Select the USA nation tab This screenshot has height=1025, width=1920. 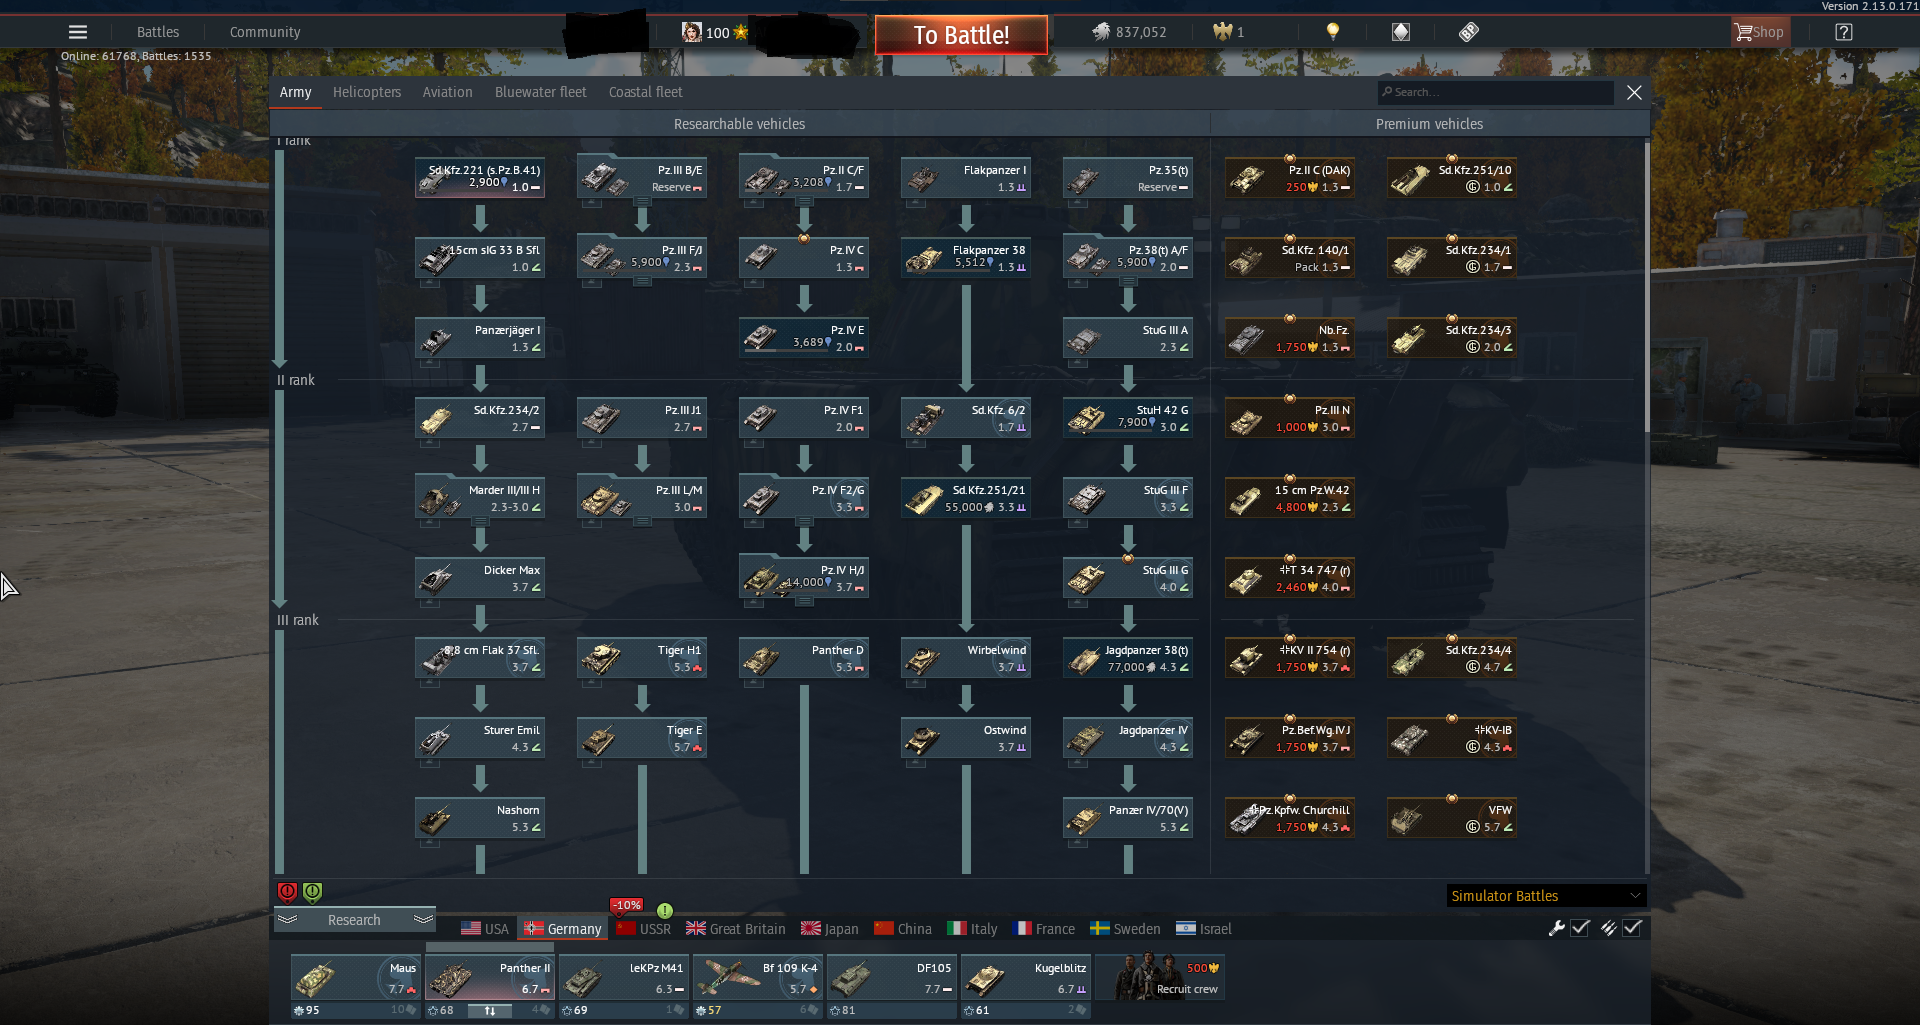485,929
